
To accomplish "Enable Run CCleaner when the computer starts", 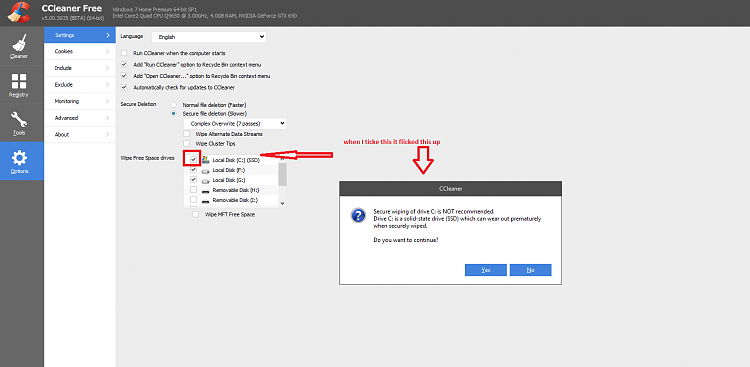I will pyautogui.click(x=124, y=53).
